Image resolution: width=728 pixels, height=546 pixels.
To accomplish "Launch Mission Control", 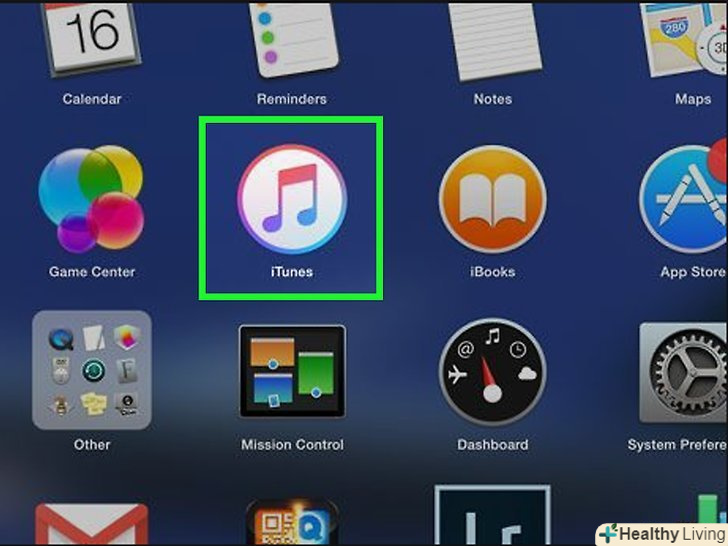I will [x=292, y=371].
